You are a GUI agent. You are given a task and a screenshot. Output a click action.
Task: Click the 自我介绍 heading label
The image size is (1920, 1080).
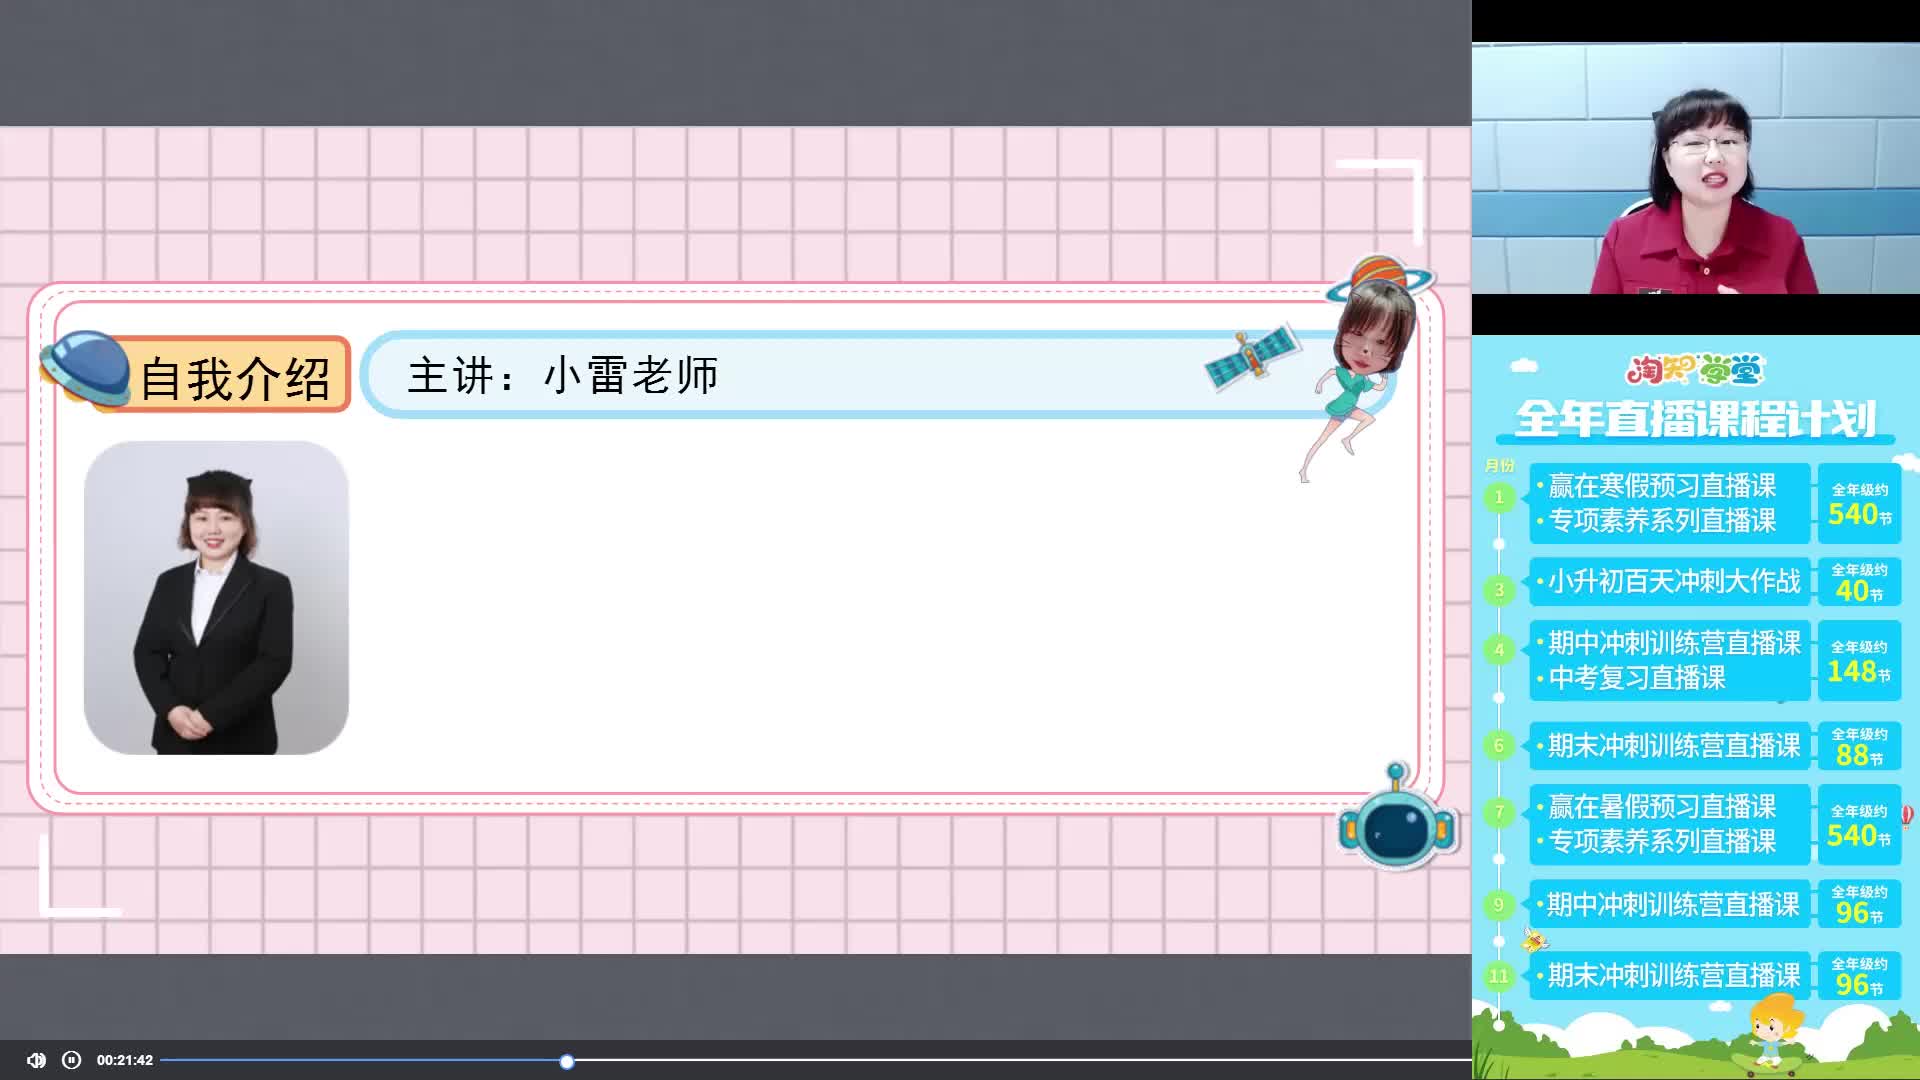tap(236, 377)
